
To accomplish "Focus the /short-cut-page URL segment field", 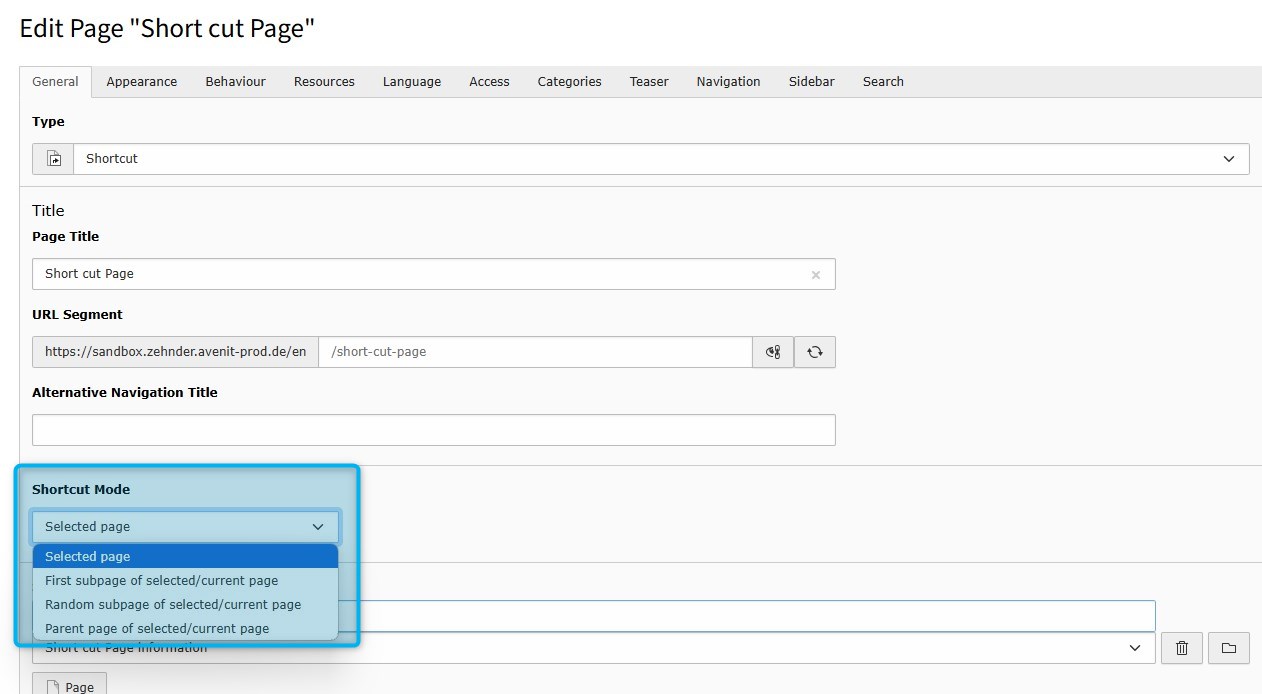I will (534, 352).
